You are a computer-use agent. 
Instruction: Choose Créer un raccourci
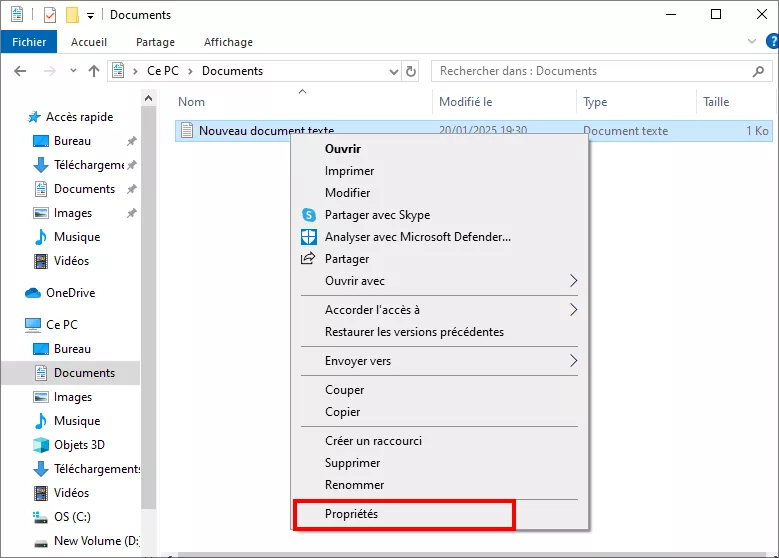tap(440, 441)
